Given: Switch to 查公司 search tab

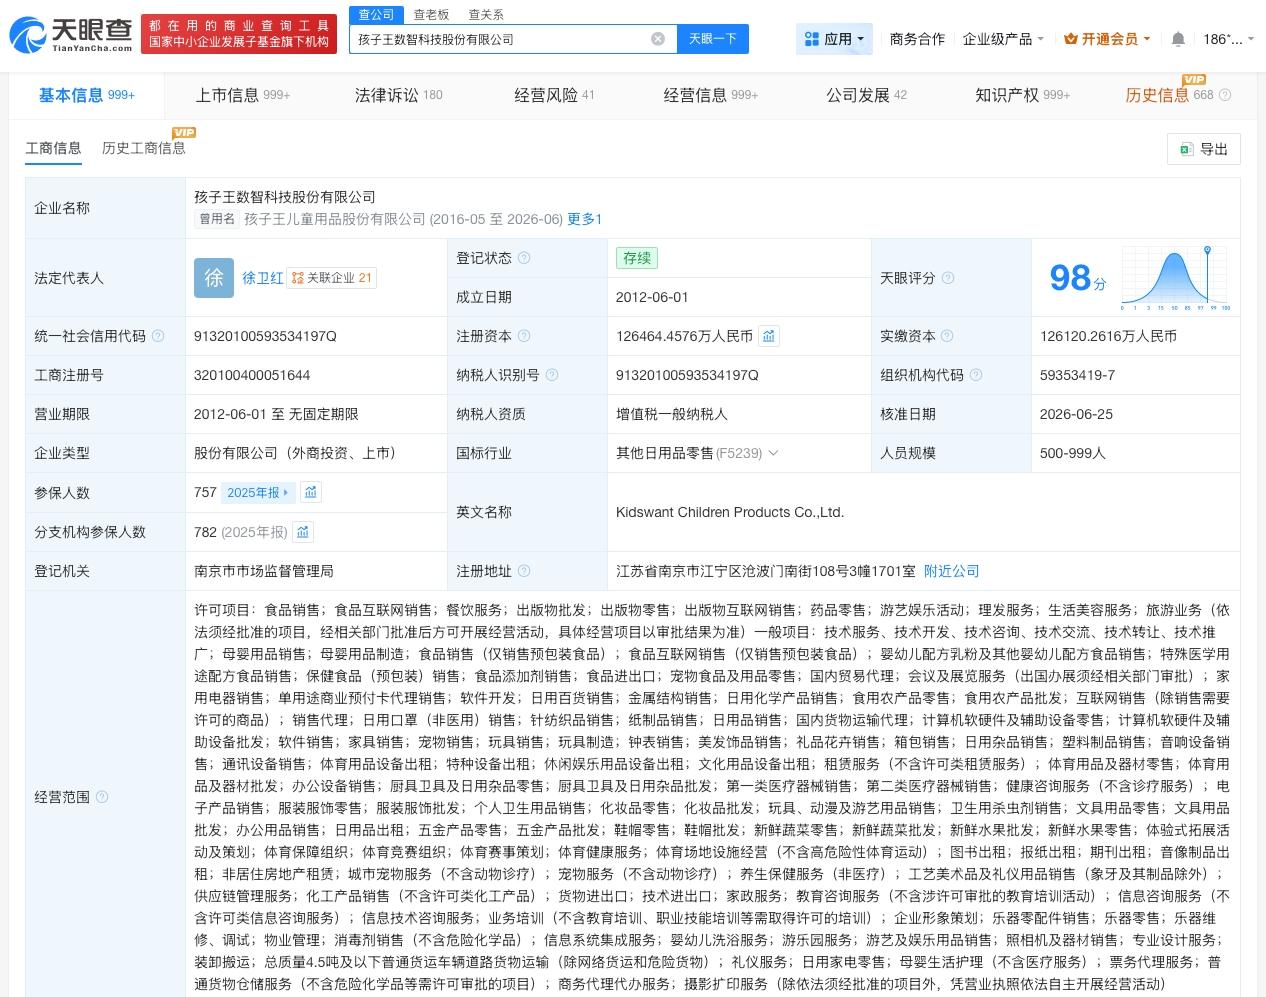Looking at the screenshot, I should coord(376,14).
